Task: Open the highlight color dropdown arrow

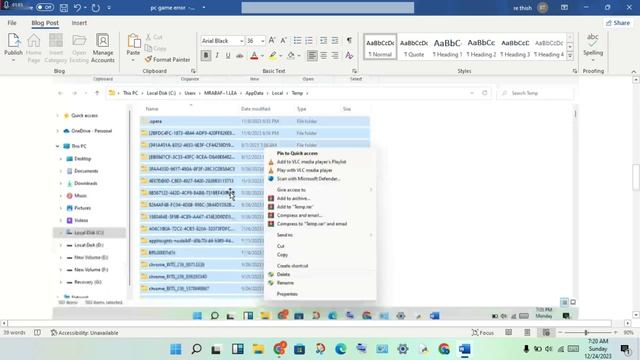Action: 281,56
